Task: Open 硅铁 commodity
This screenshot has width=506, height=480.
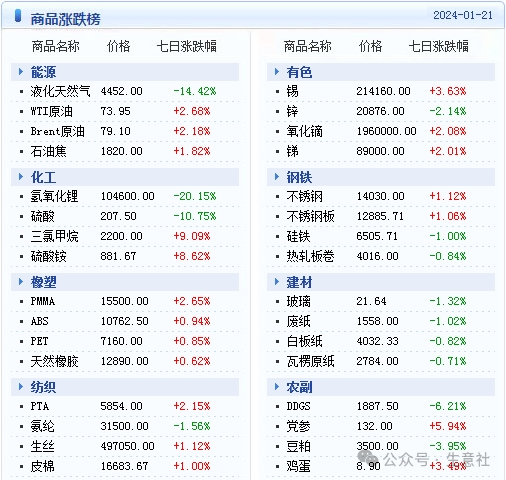Action: pos(298,236)
